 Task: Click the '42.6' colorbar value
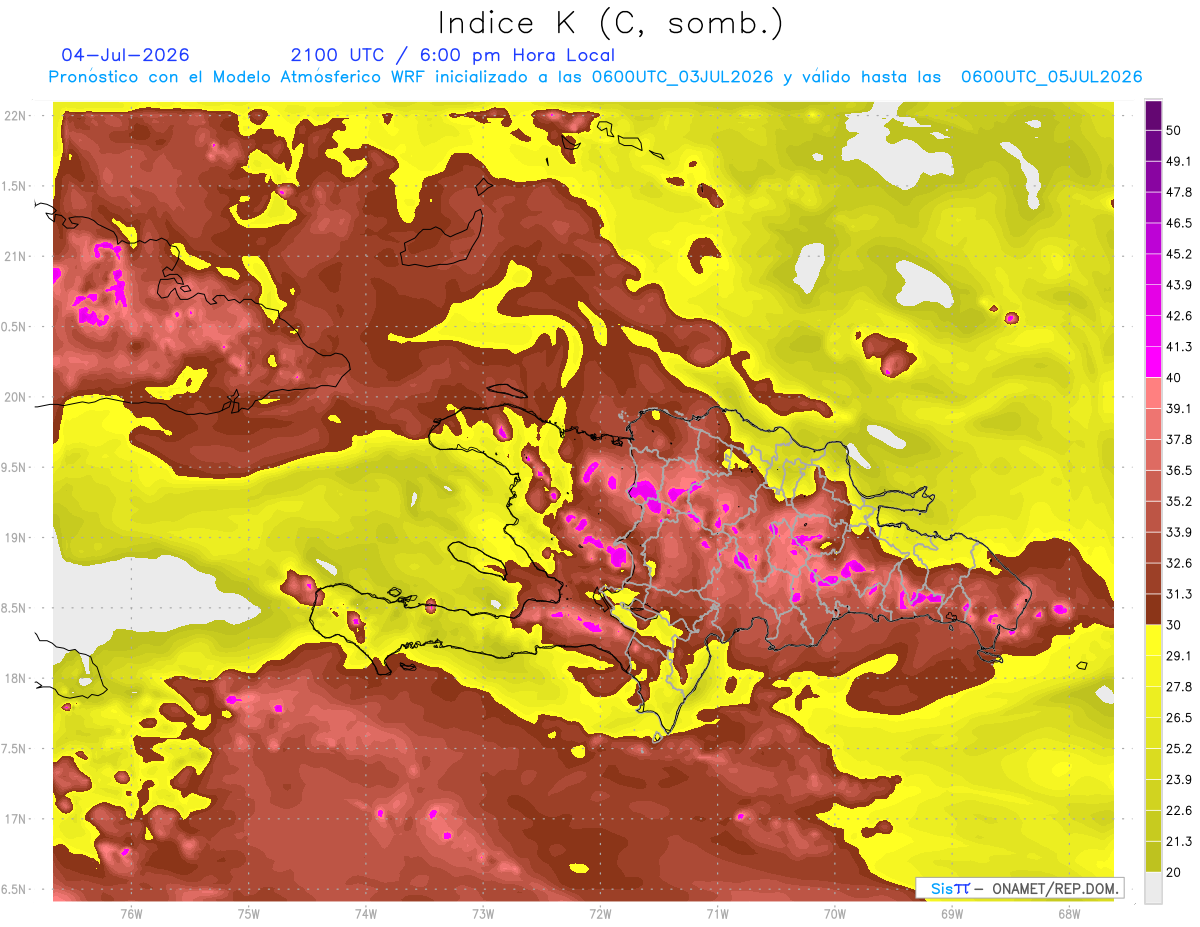click(1179, 316)
